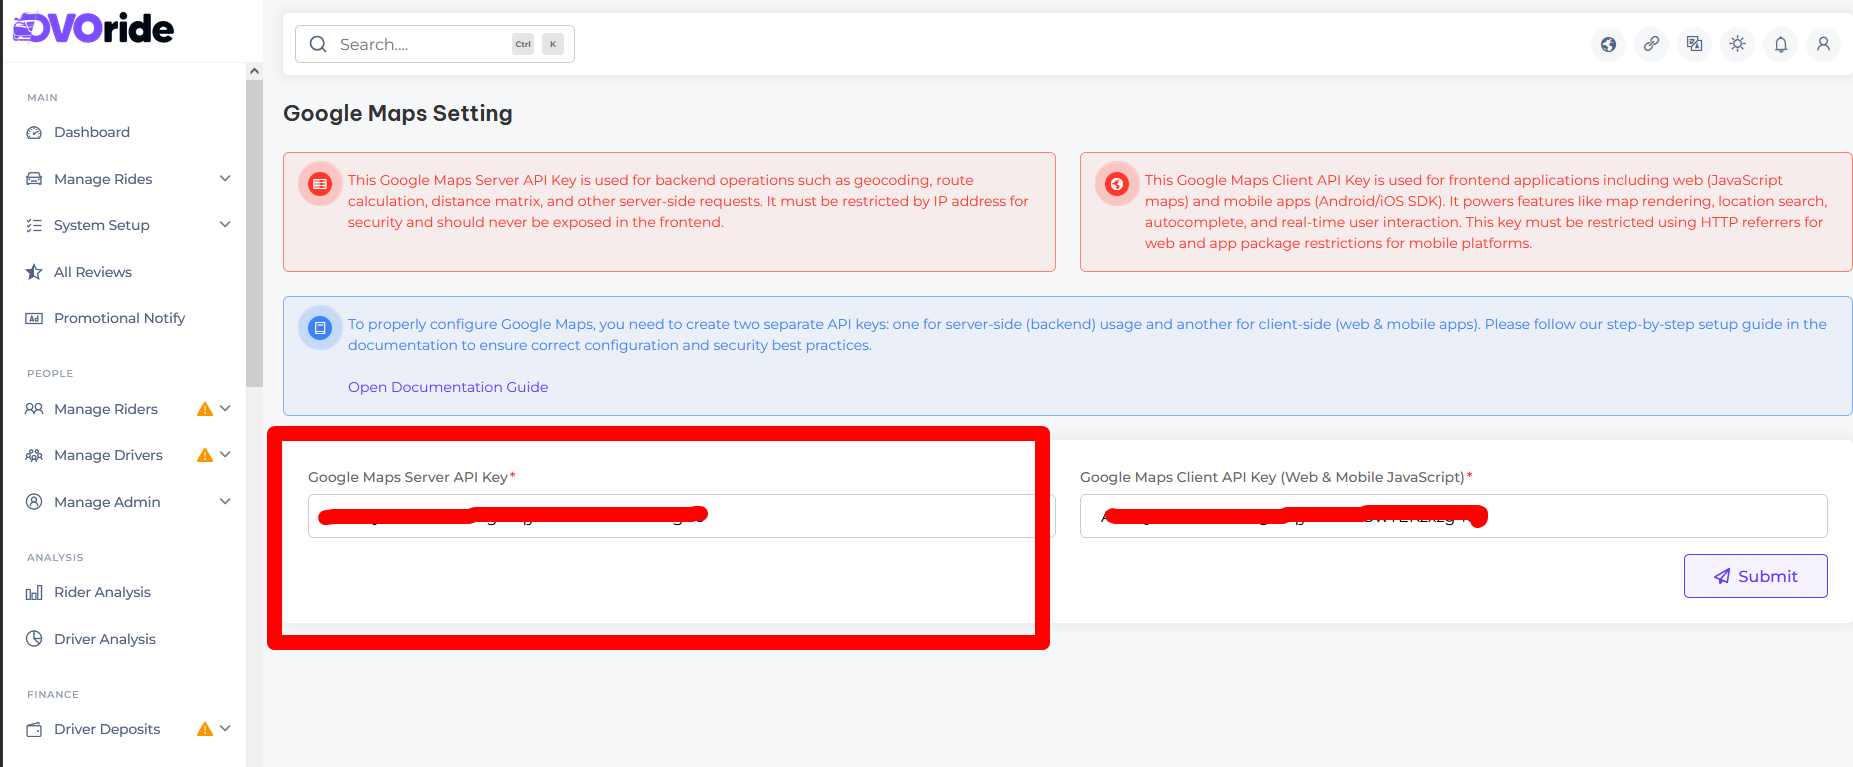Image resolution: width=1853 pixels, height=767 pixels.
Task: Click the red Server API key info icon
Action: tap(320, 184)
